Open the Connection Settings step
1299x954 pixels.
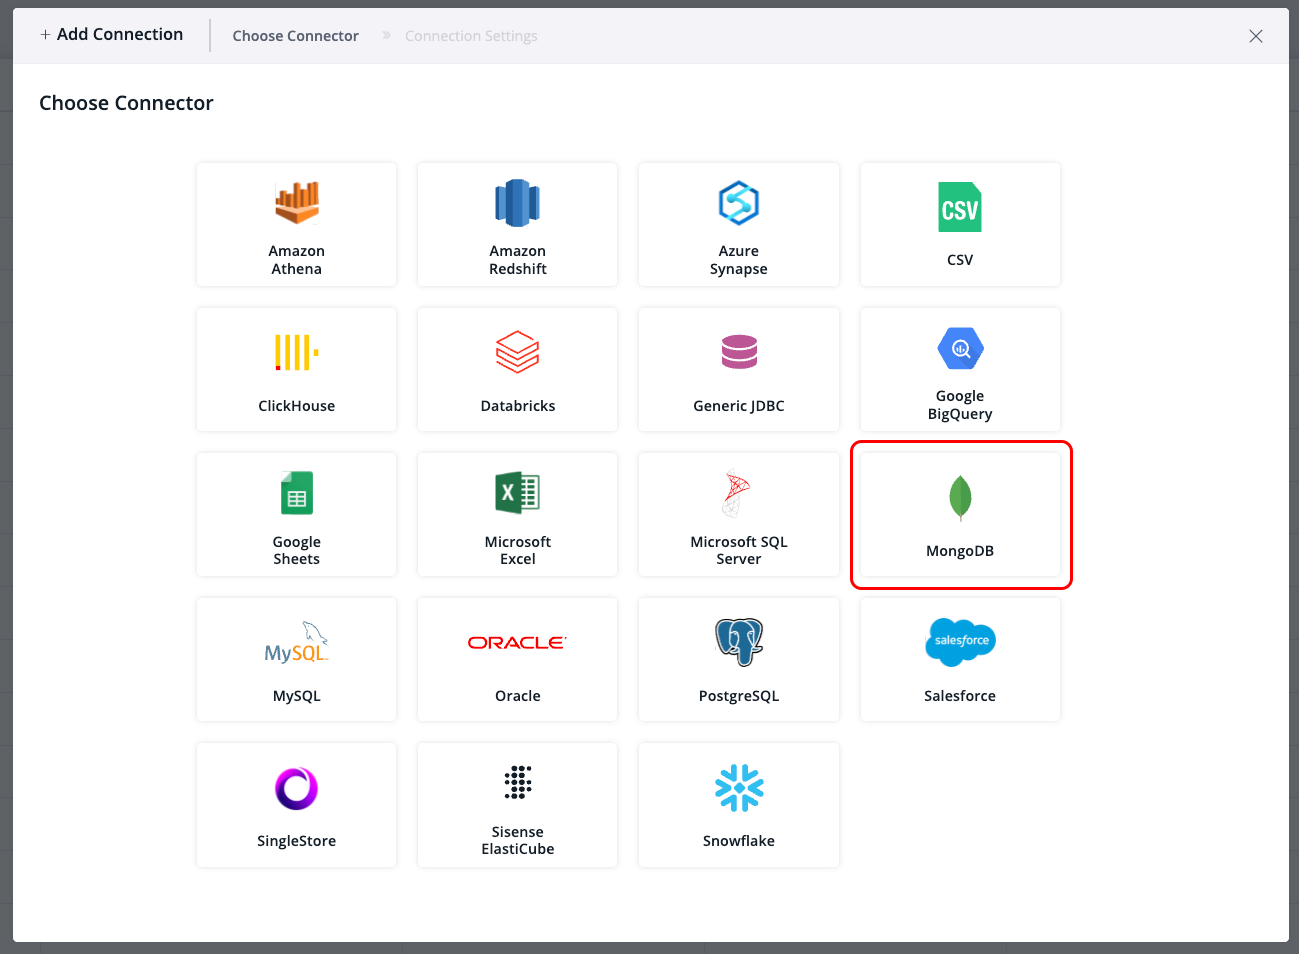click(471, 36)
